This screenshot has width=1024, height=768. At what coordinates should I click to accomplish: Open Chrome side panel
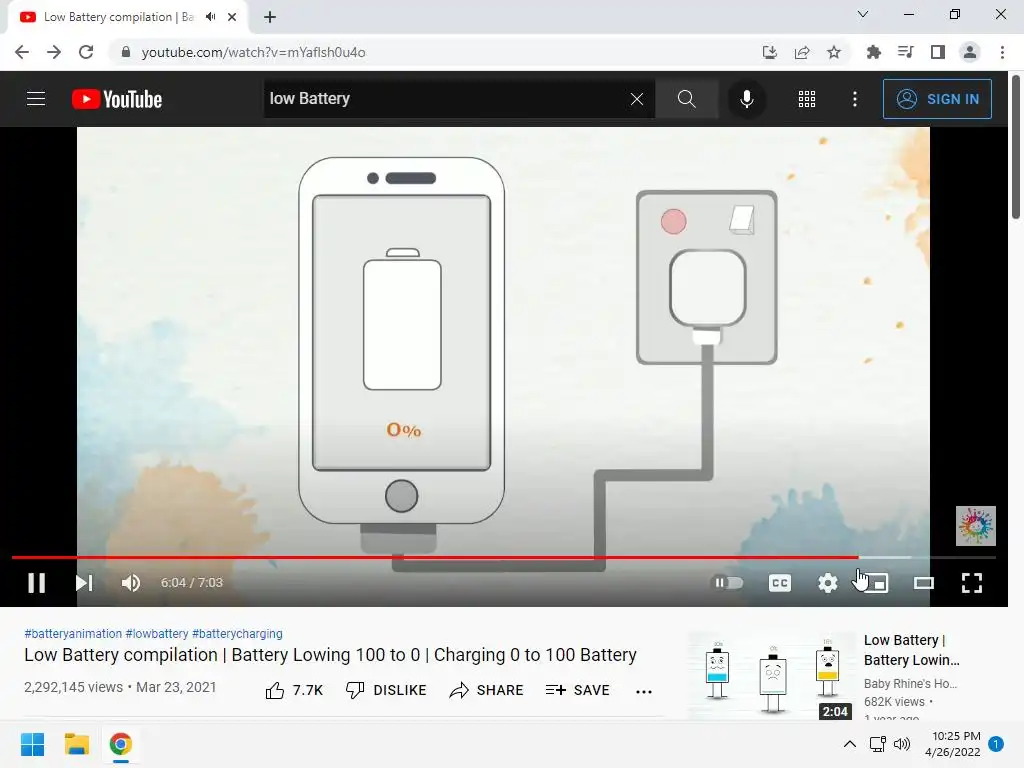click(x=938, y=52)
